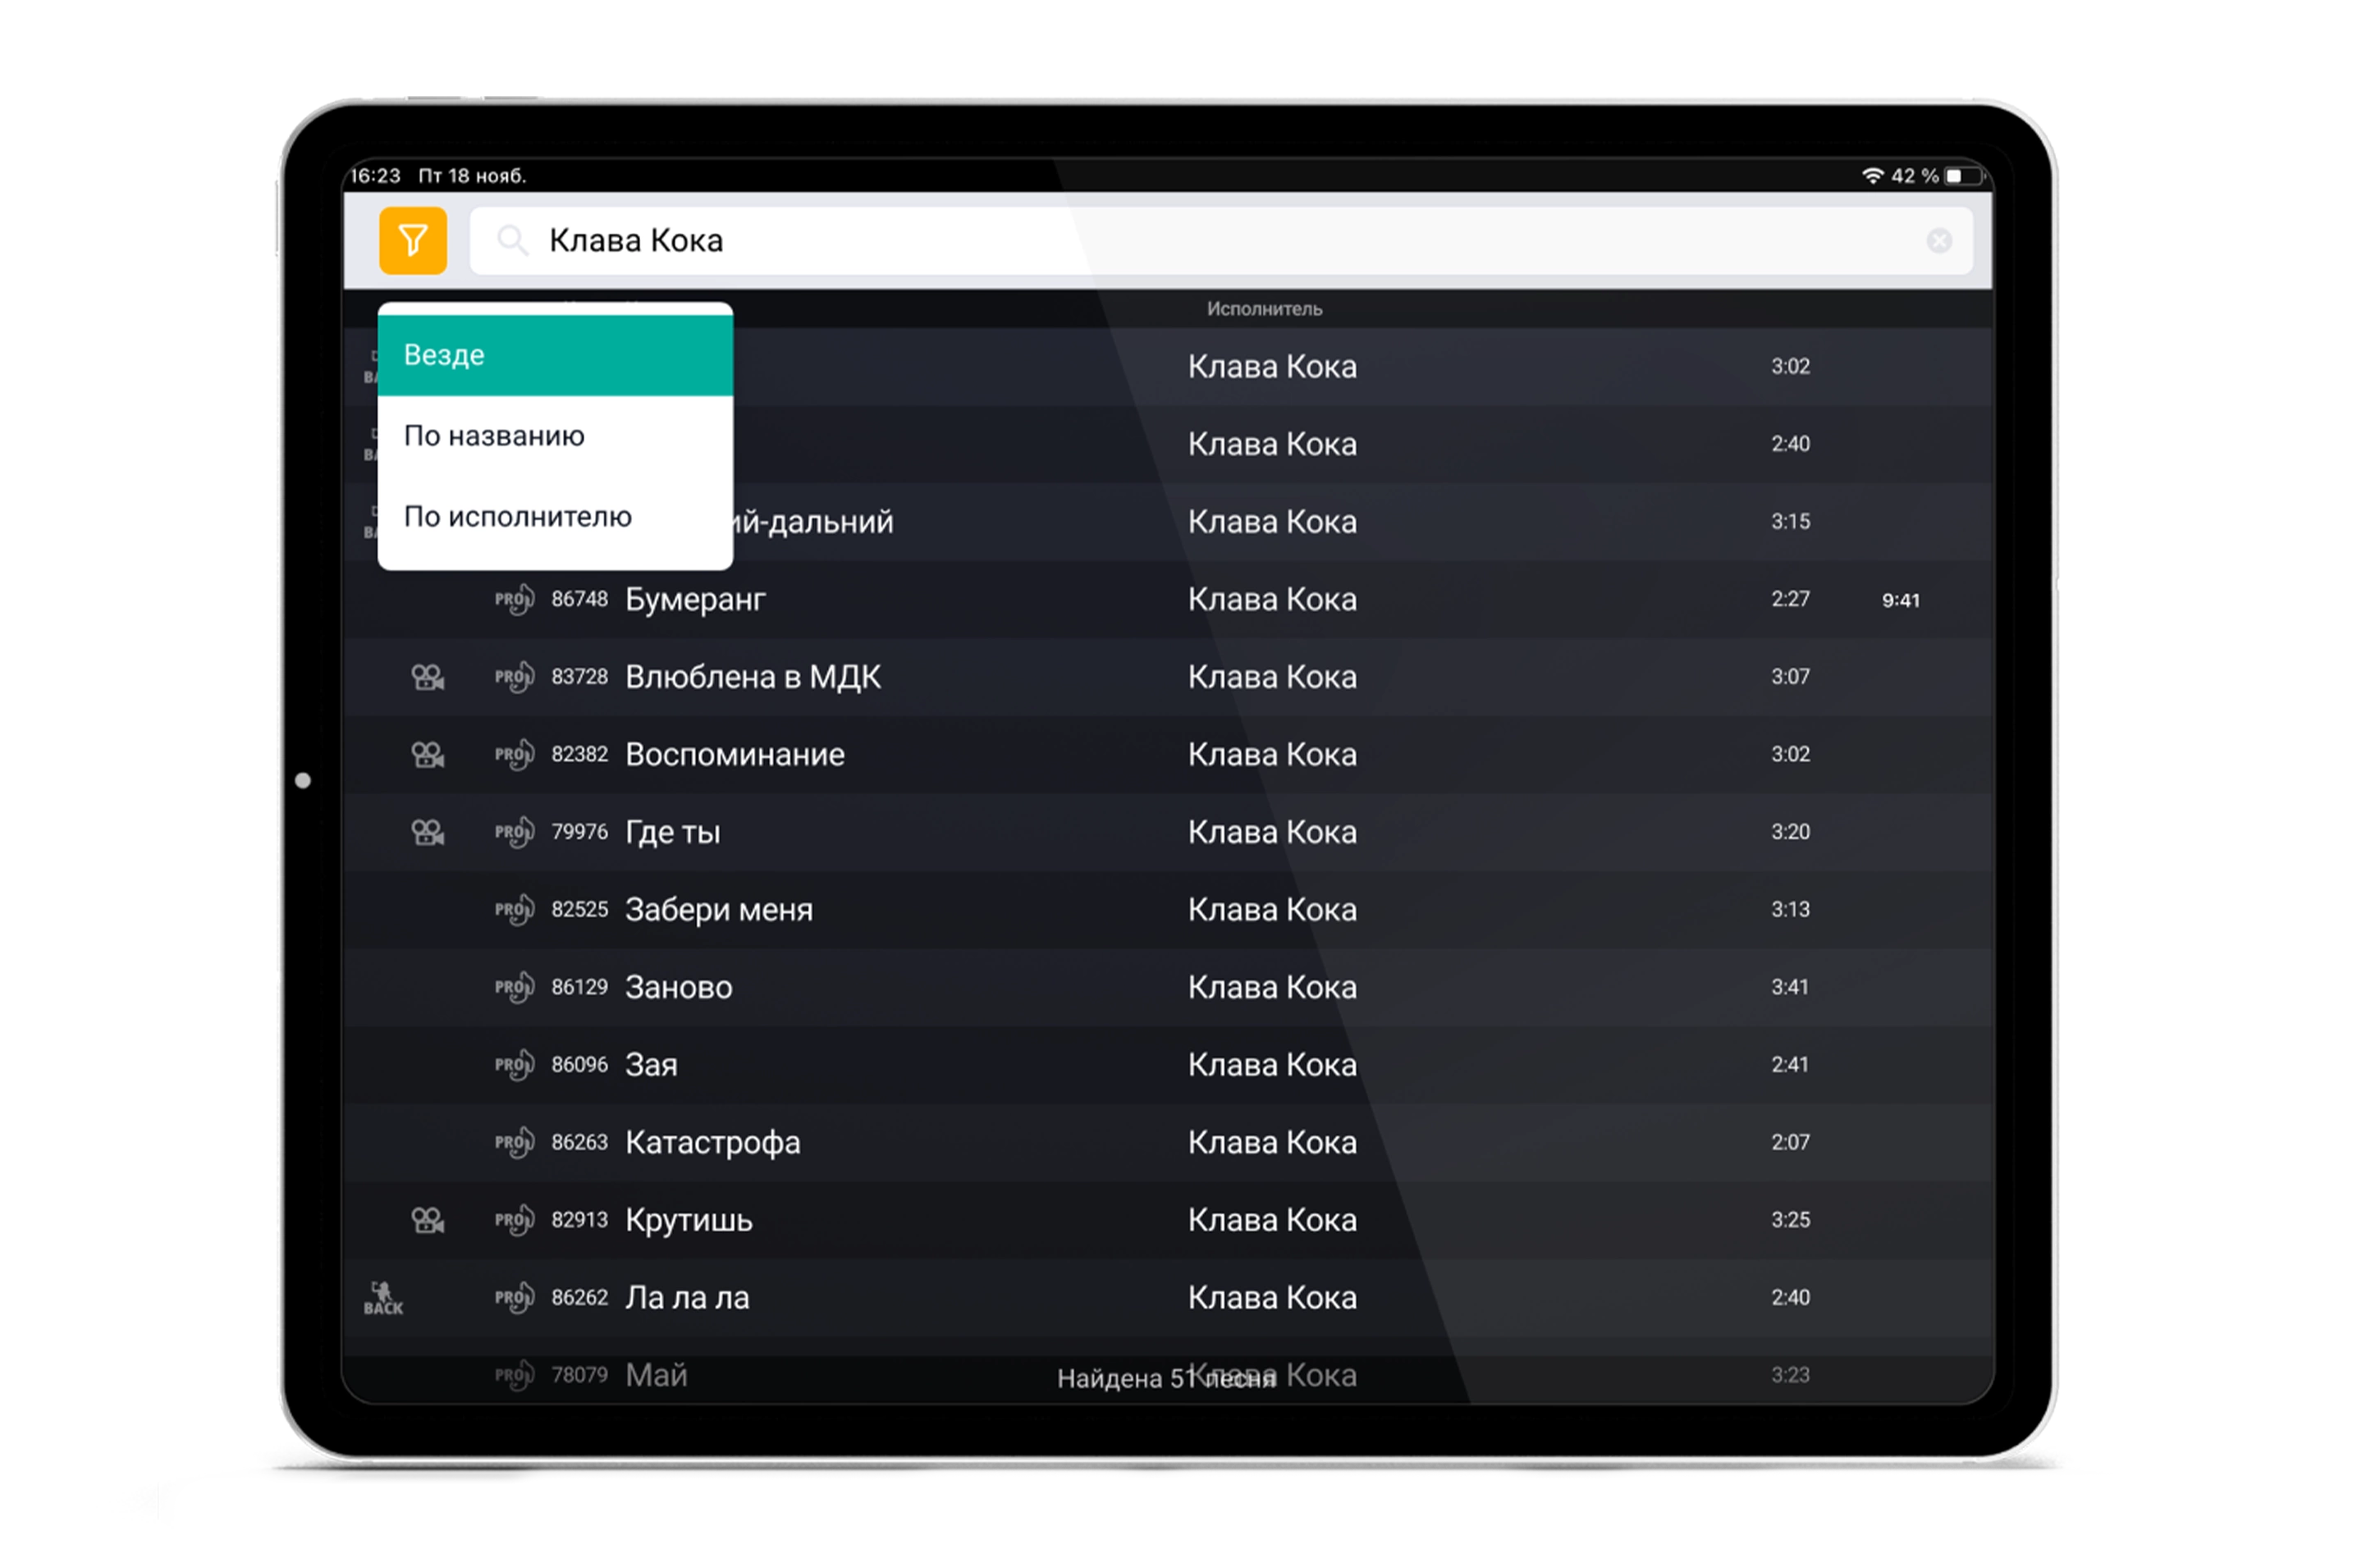Click the PRO badge icon next to Заново

514,988
